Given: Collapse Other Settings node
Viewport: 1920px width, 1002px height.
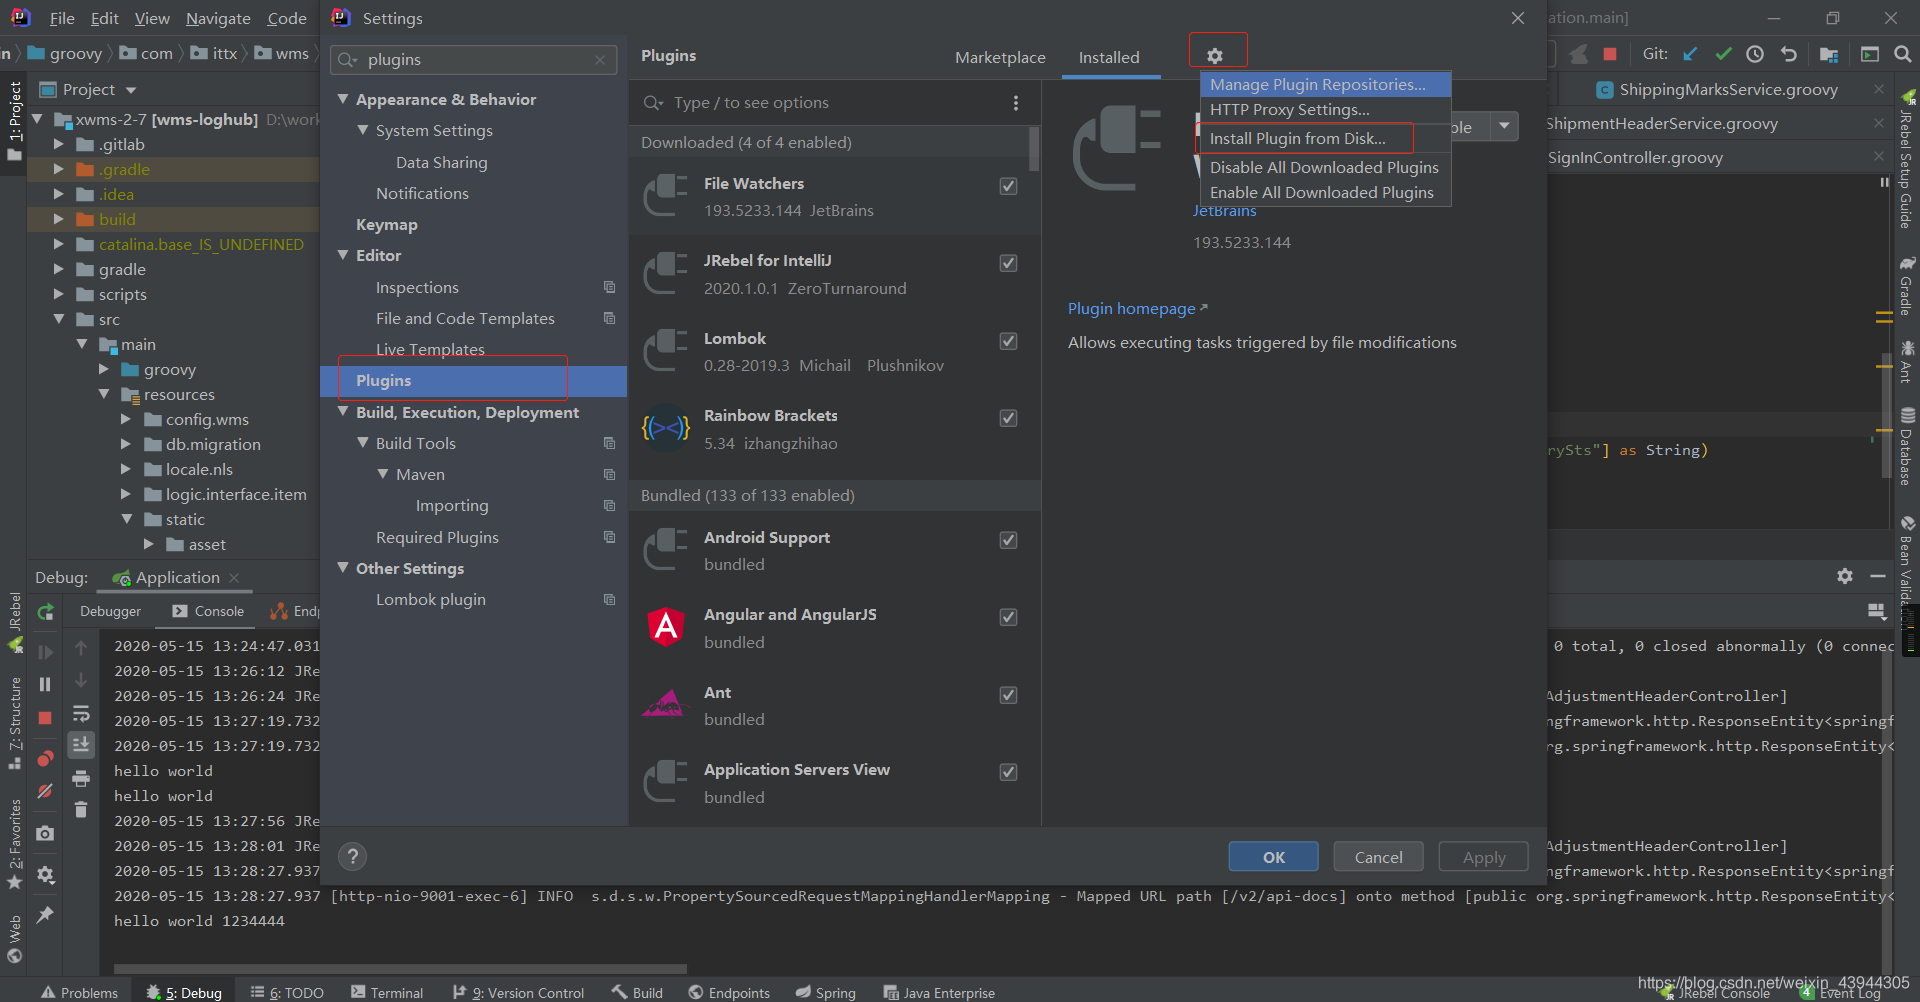Looking at the screenshot, I should pyautogui.click(x=343, y=567).
